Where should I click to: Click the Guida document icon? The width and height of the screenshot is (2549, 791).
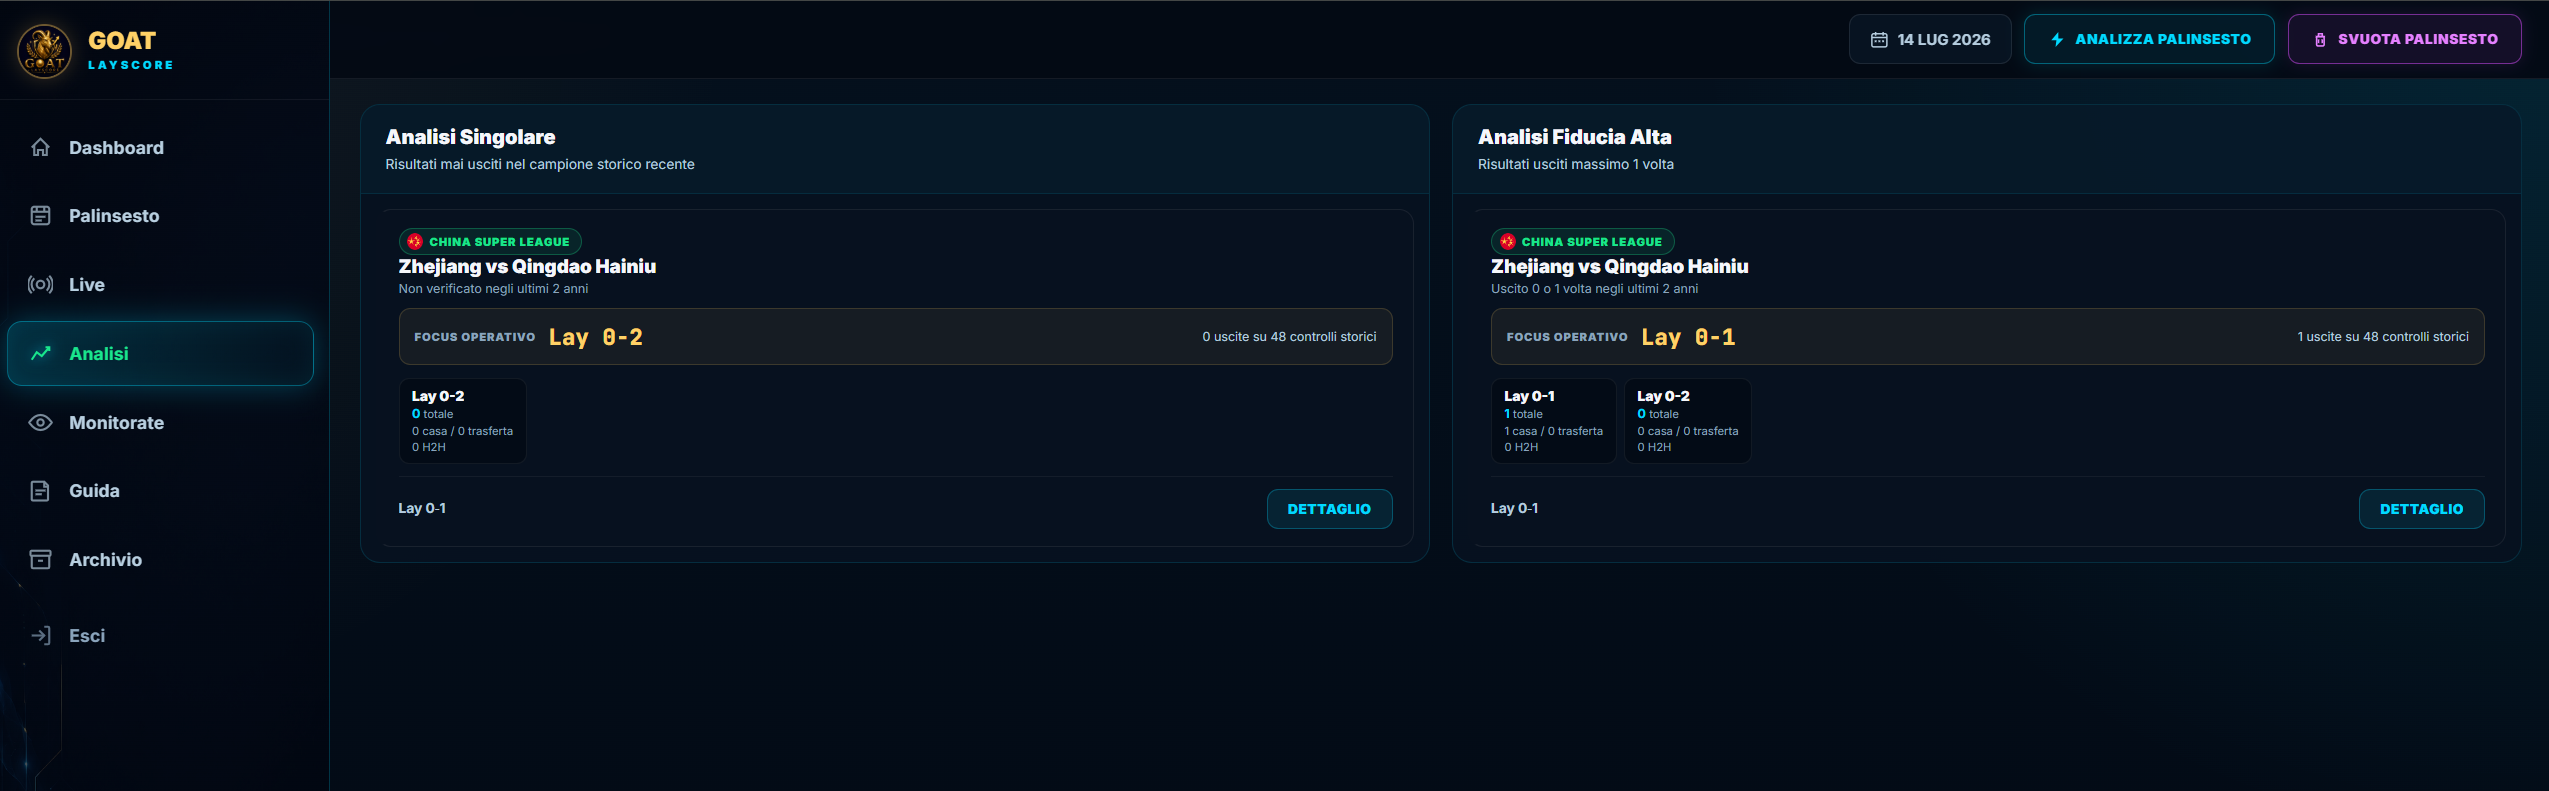(40, 491)
